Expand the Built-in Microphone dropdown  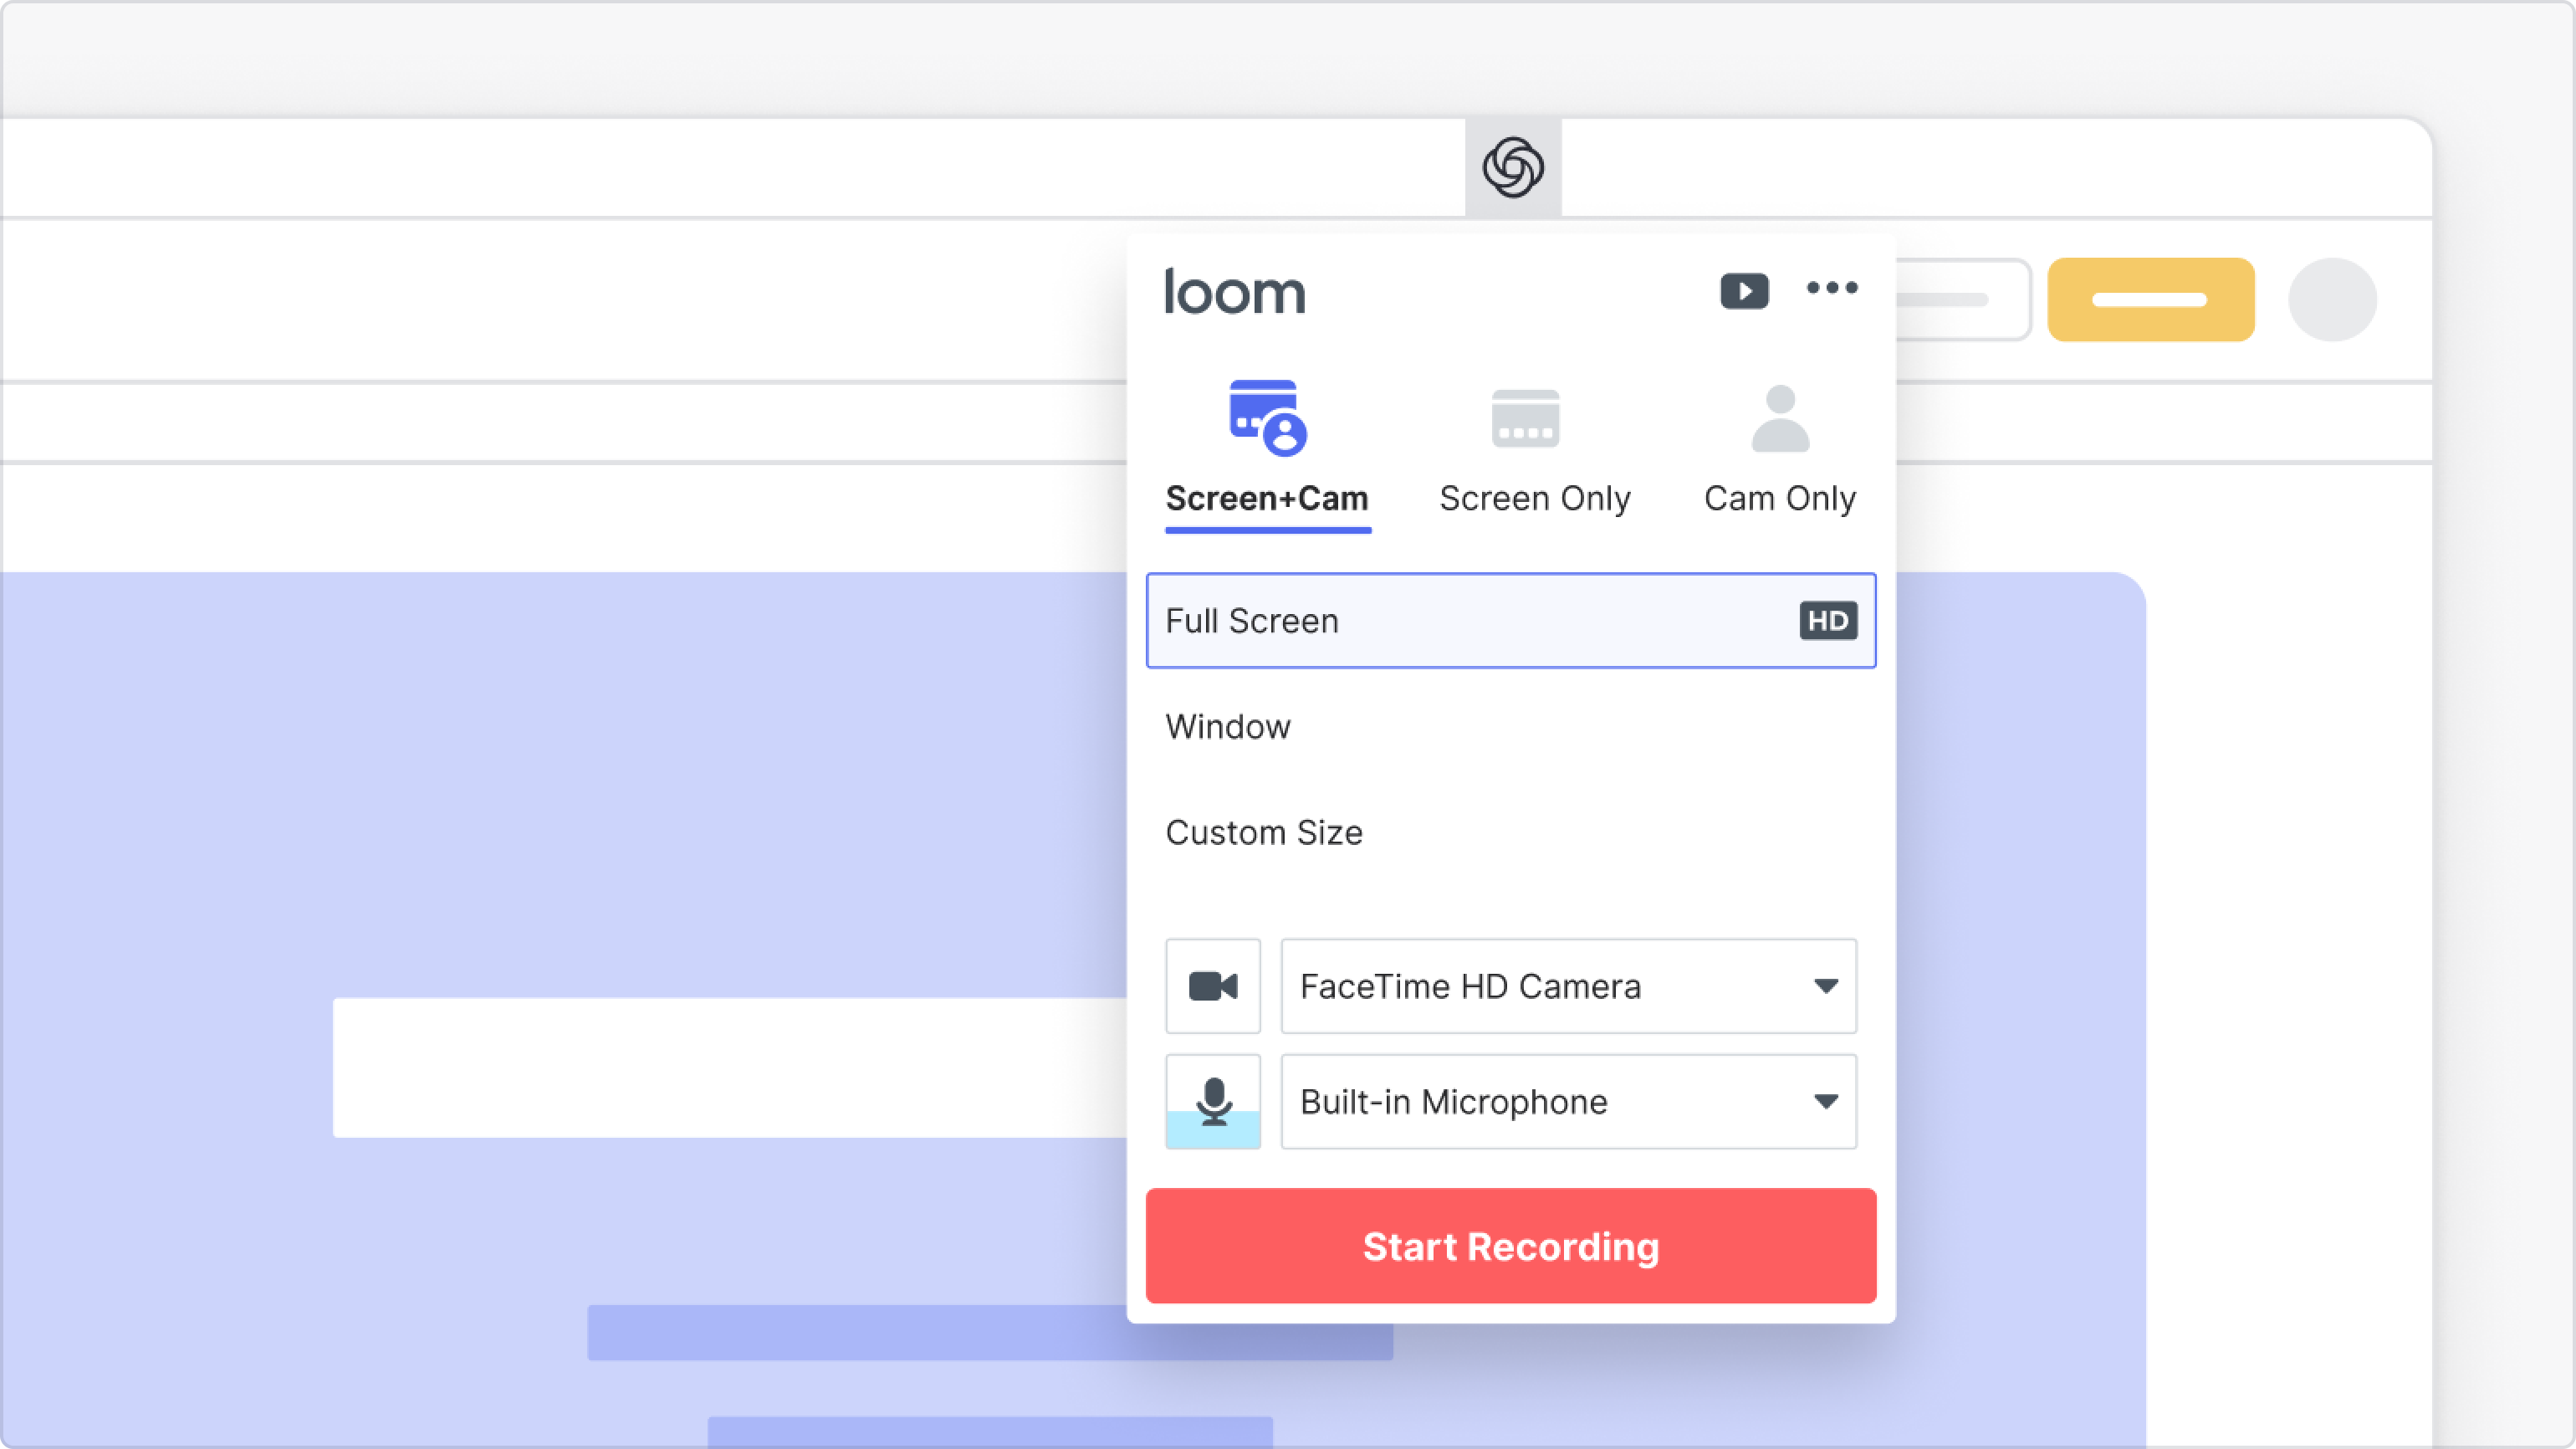(x=1827, y=1100)
